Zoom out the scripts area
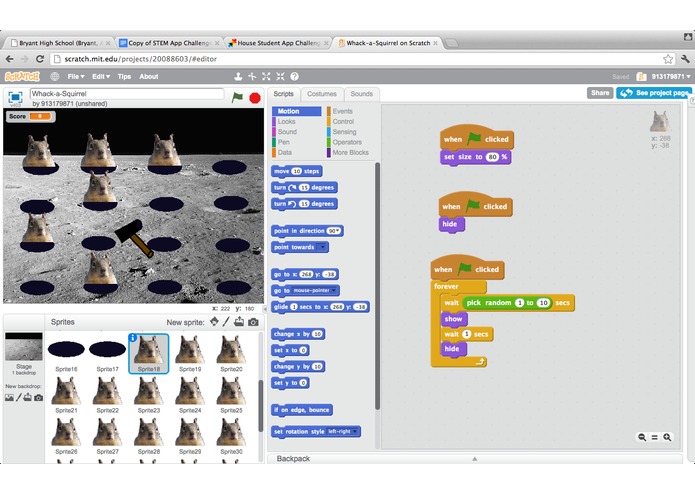Screen dimensions: 695x494 click(642, 437)
